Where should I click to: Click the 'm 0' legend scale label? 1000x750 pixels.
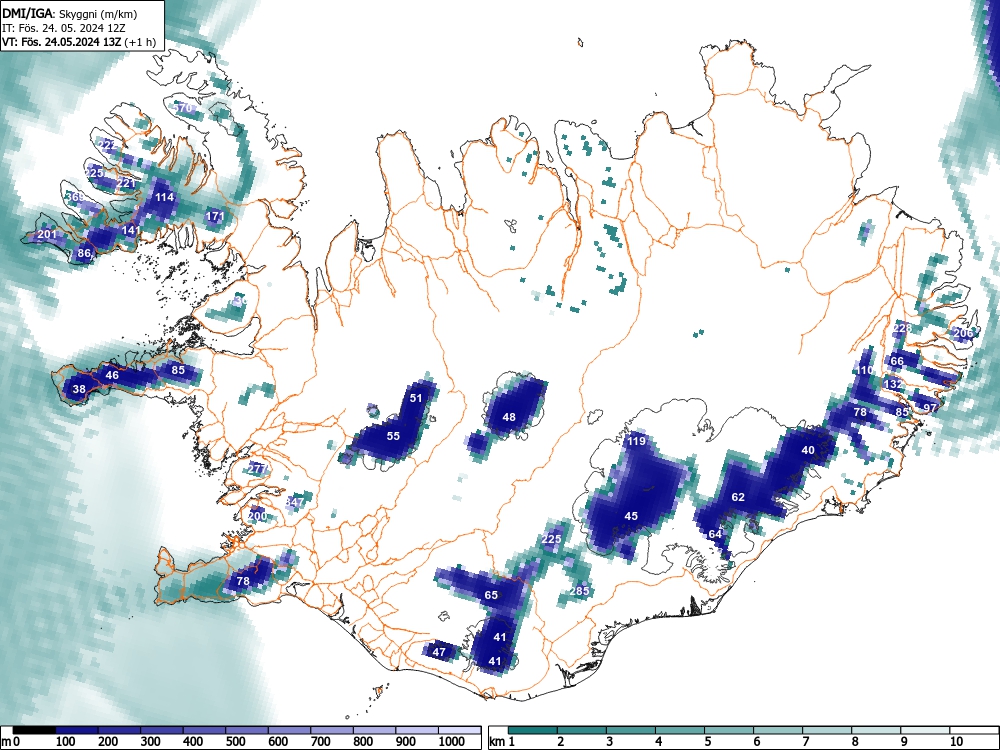pos(11,741)
